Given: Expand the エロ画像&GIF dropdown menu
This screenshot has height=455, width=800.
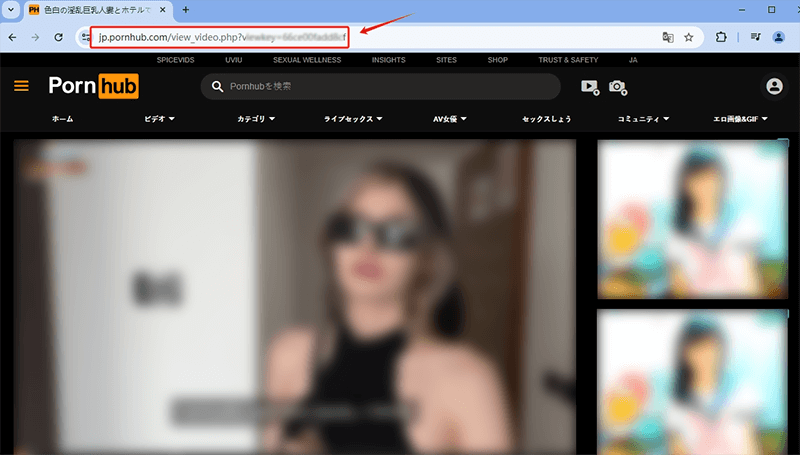Looking at the screenshot, I should coord(740,119).
